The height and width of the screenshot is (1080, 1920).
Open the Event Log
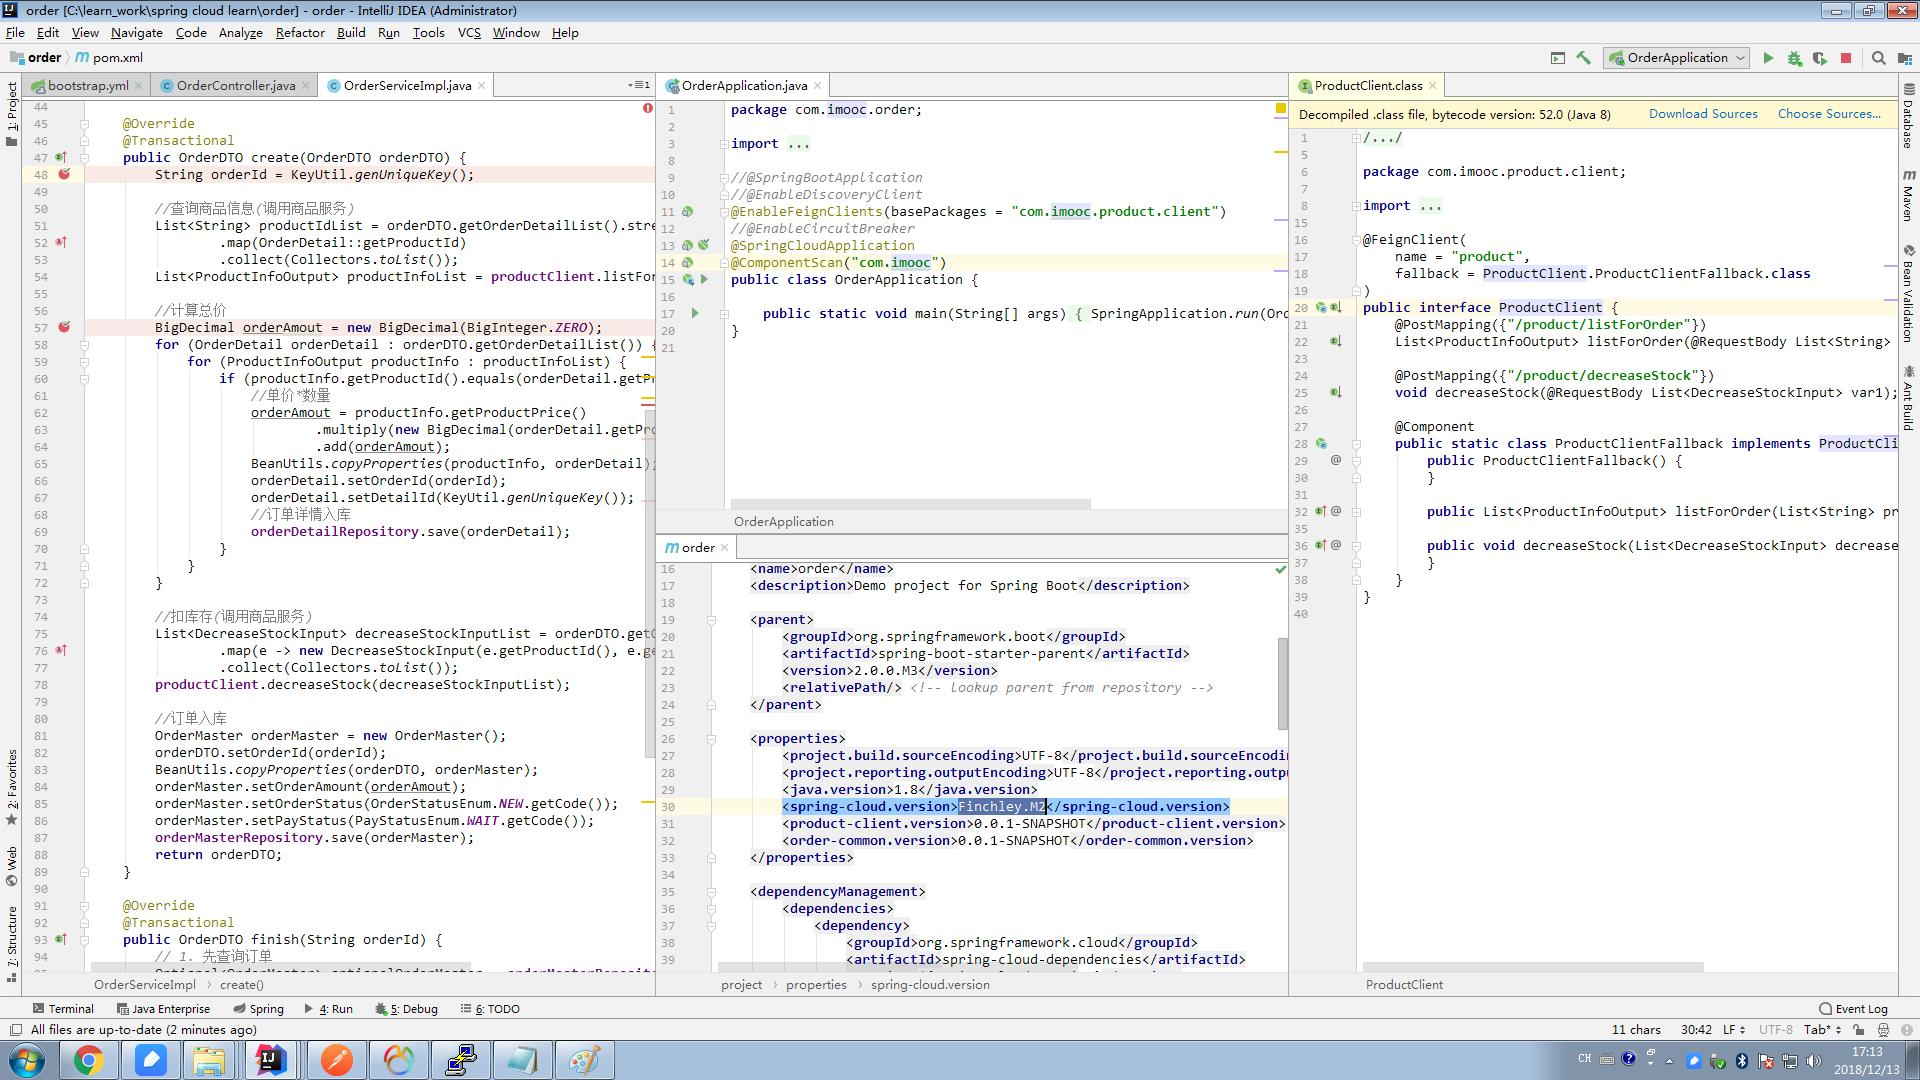click(x=1853, y=1009)
